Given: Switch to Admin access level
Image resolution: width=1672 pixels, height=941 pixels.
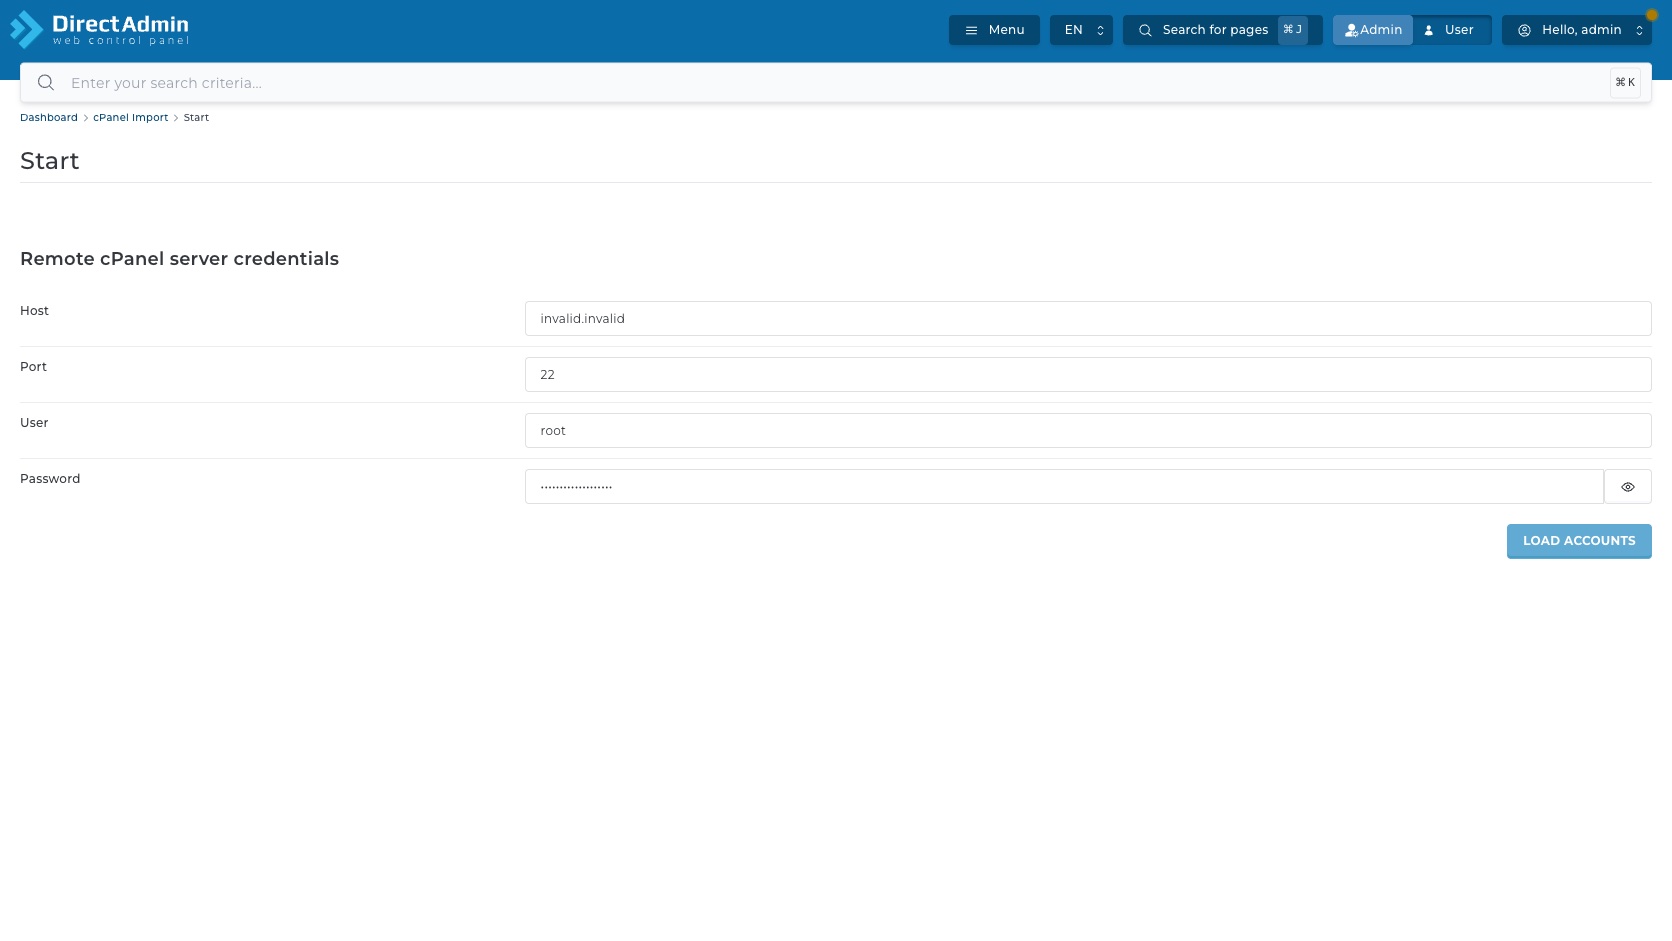Looking at the screenshot, I should tap(1373, 30).
